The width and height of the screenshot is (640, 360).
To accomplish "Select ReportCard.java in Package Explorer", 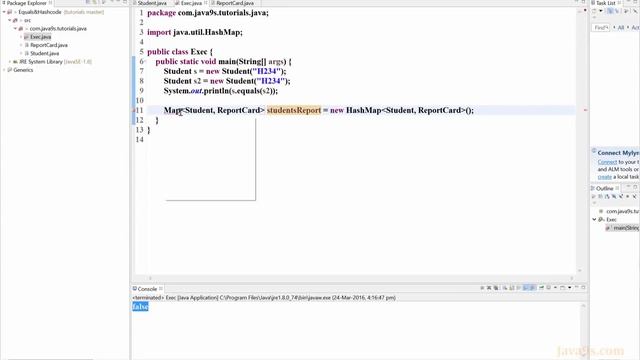I will coord(49,45).
